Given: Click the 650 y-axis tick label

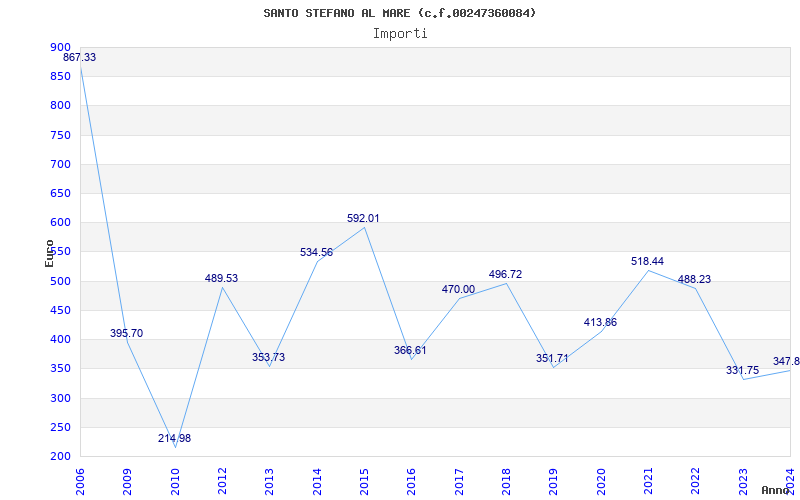Looking at the screenshot, I should click(x=60, y=193).
